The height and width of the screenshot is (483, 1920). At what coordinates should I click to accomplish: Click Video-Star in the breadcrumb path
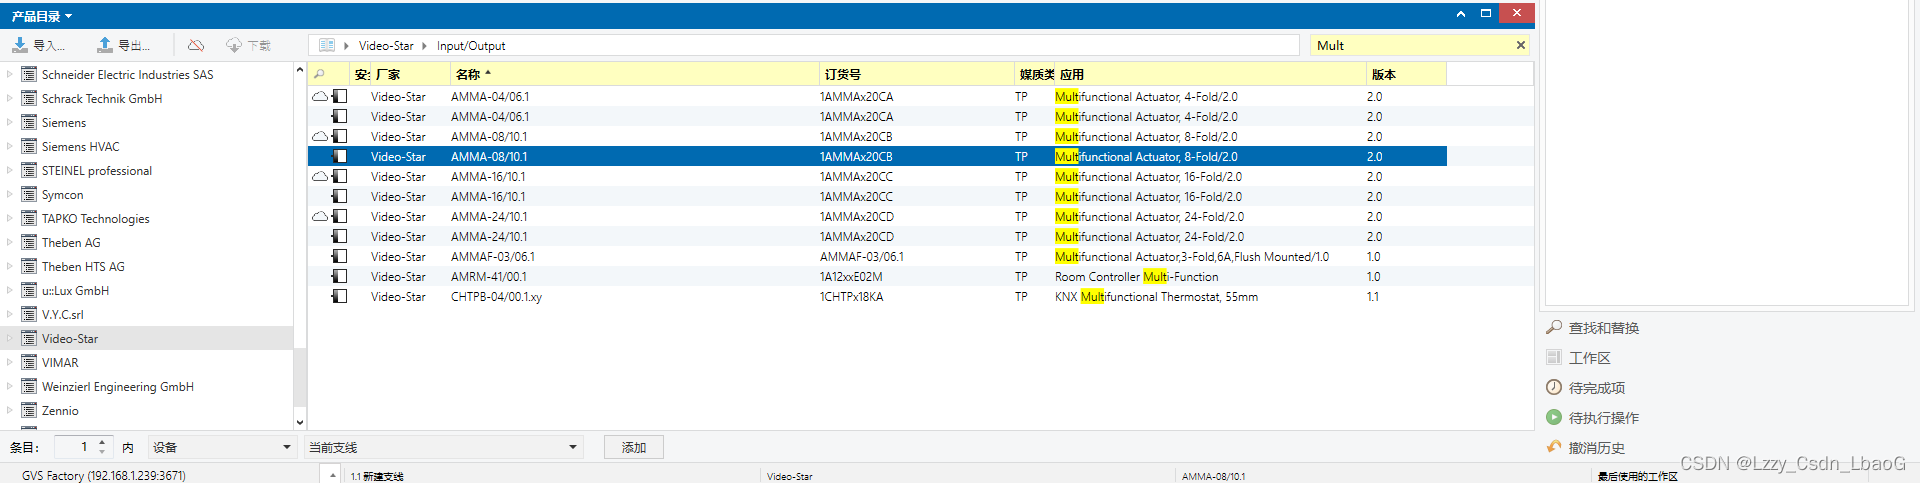(386, 46)
